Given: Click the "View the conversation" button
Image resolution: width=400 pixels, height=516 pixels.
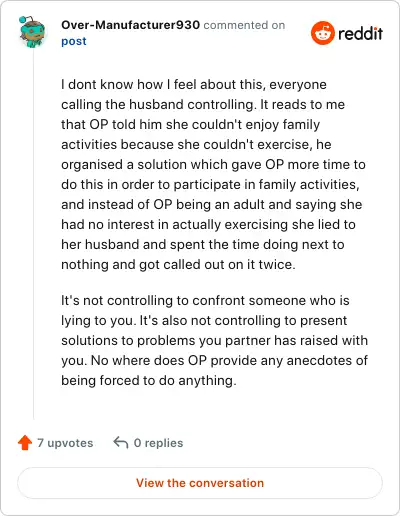Looking at the screenshot, I should (x=200, y=483).
